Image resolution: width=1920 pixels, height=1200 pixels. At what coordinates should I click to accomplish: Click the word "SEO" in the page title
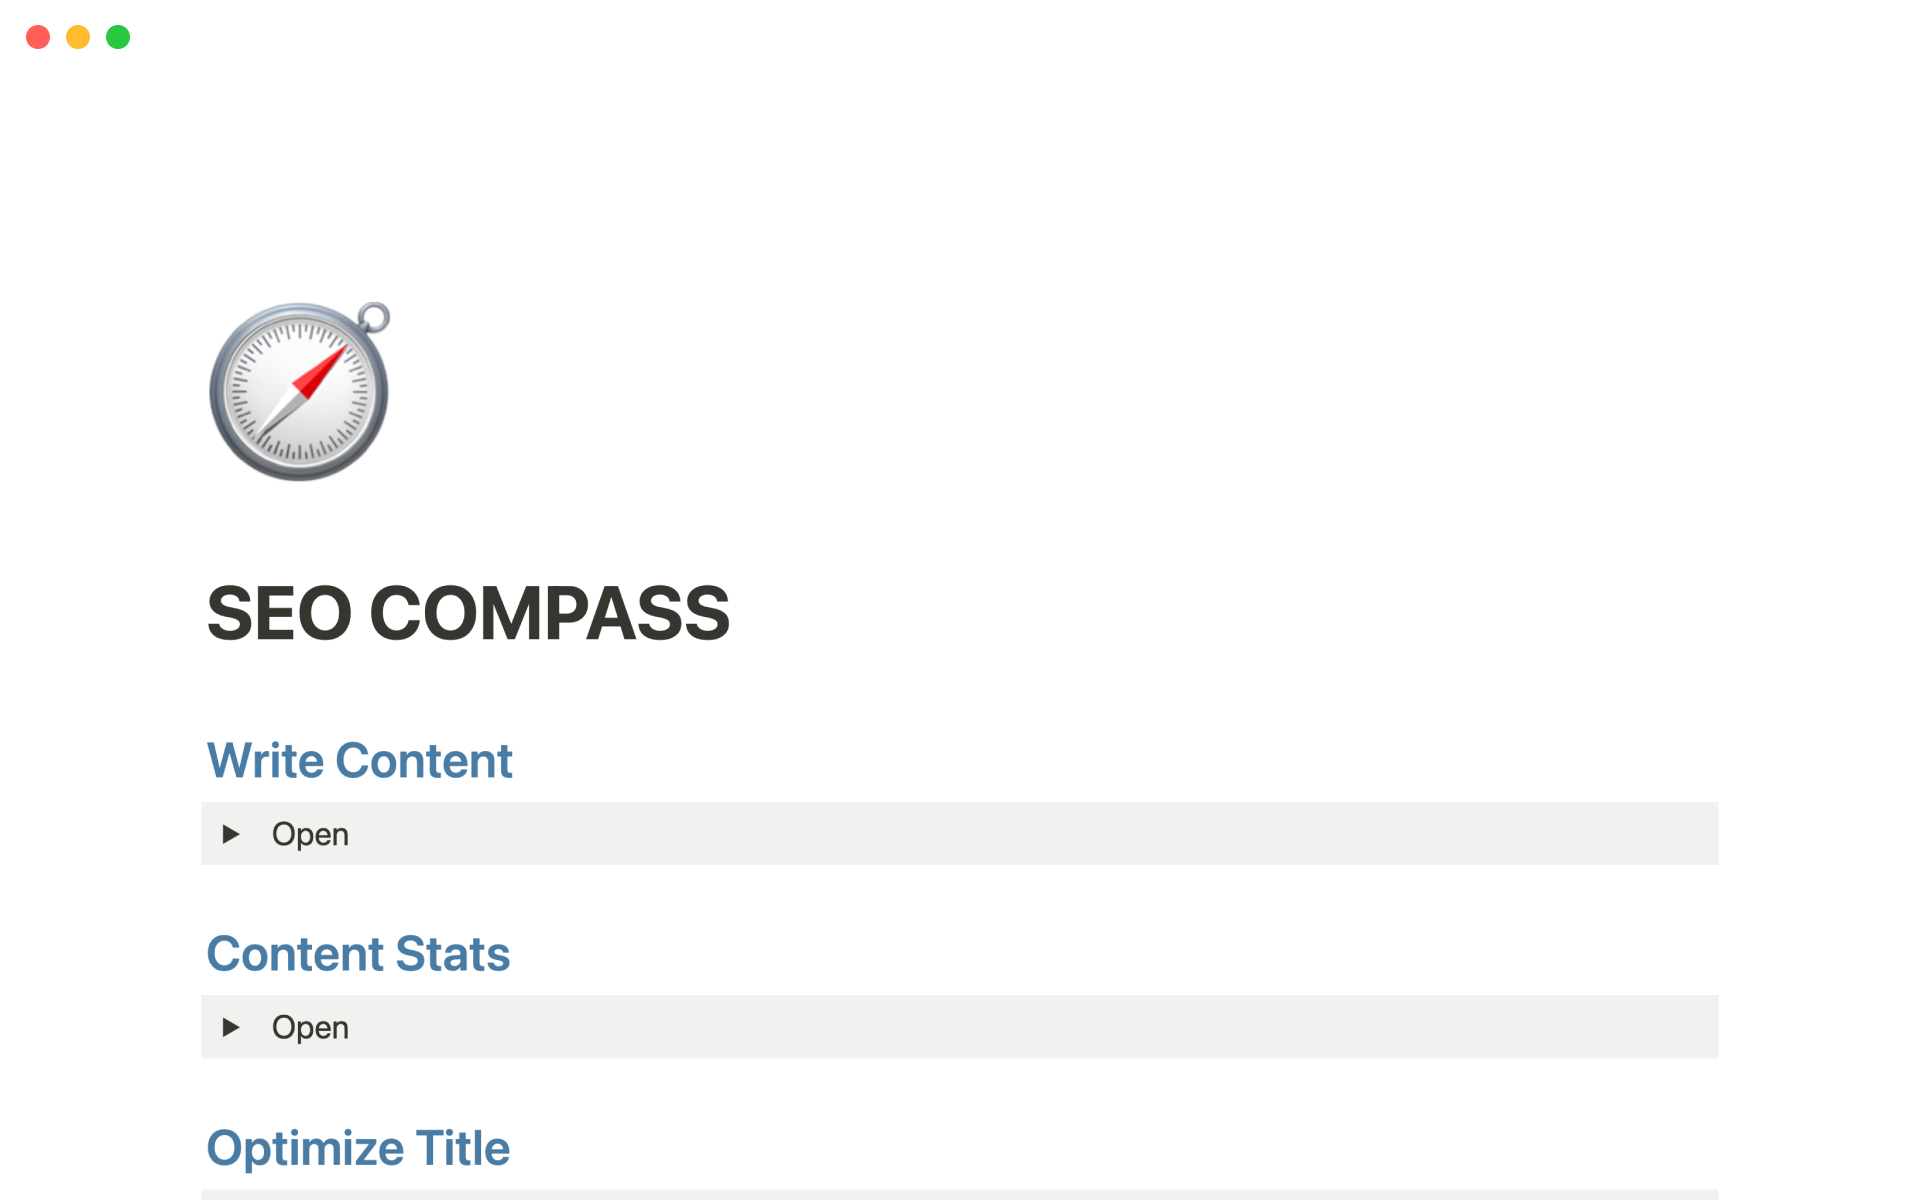coord(279,613)
